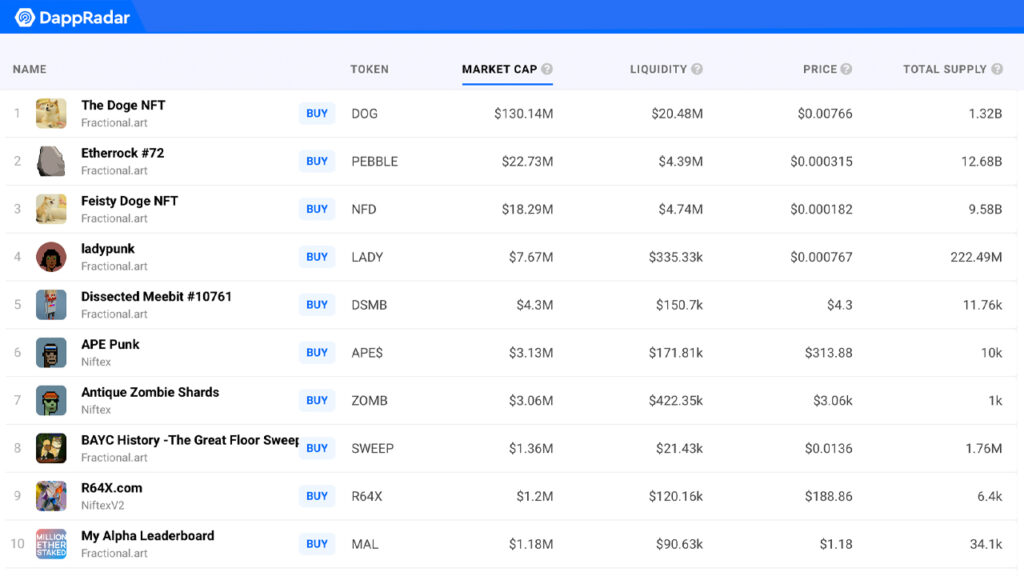Select the 9.58B total supply value
The image size is (1024, 576).
click(x=985, y=209)
